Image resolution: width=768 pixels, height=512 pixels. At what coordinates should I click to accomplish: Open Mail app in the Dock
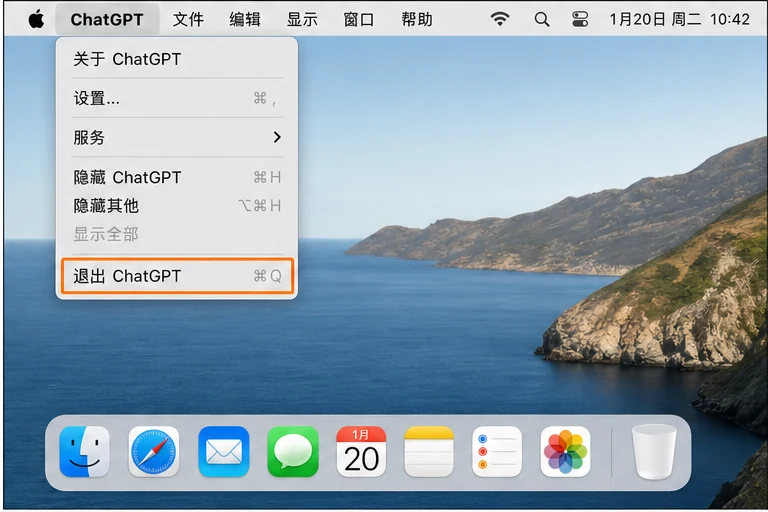tap(224, 451)
